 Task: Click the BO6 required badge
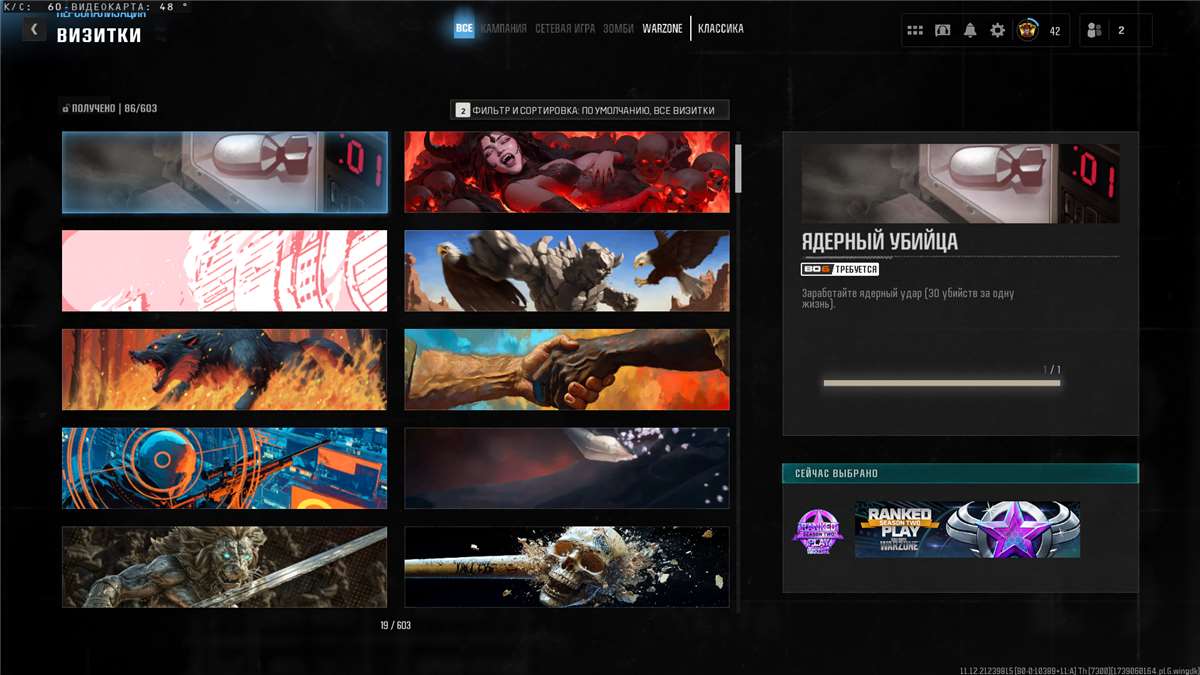pyautogui.click(x=840, y=269)
